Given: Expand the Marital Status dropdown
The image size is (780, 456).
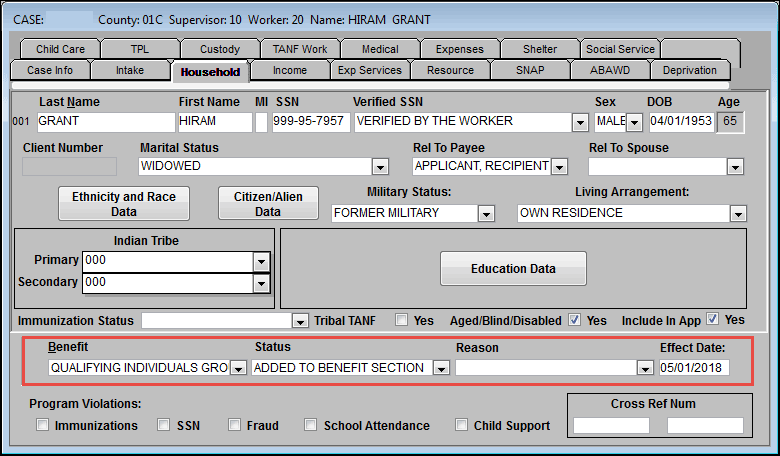Looking at the screenshot, I should click(381, 167).
